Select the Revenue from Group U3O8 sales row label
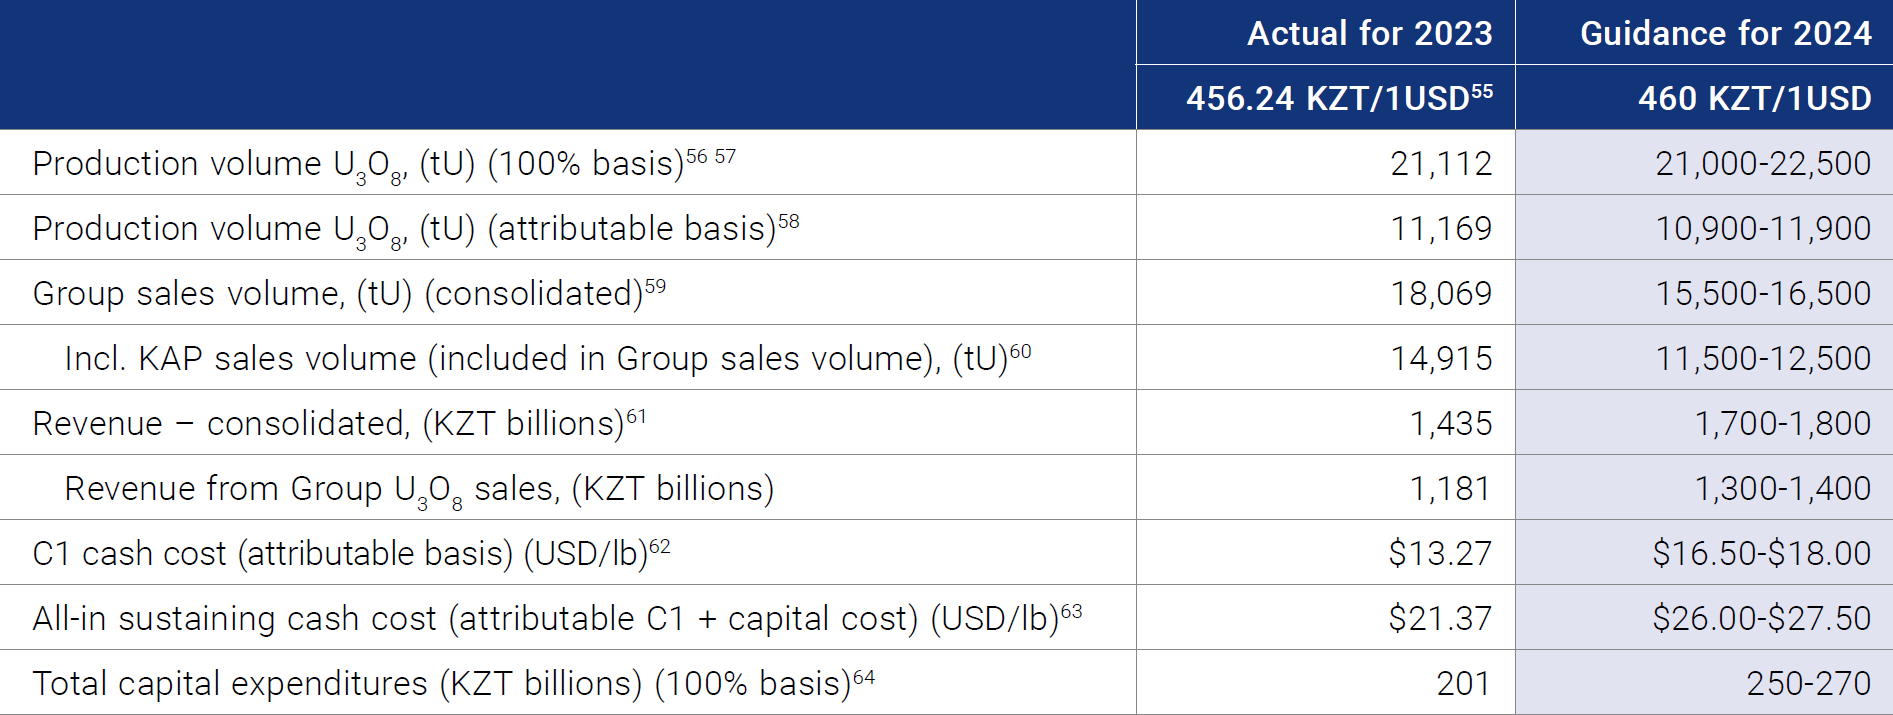 (419, 489)
